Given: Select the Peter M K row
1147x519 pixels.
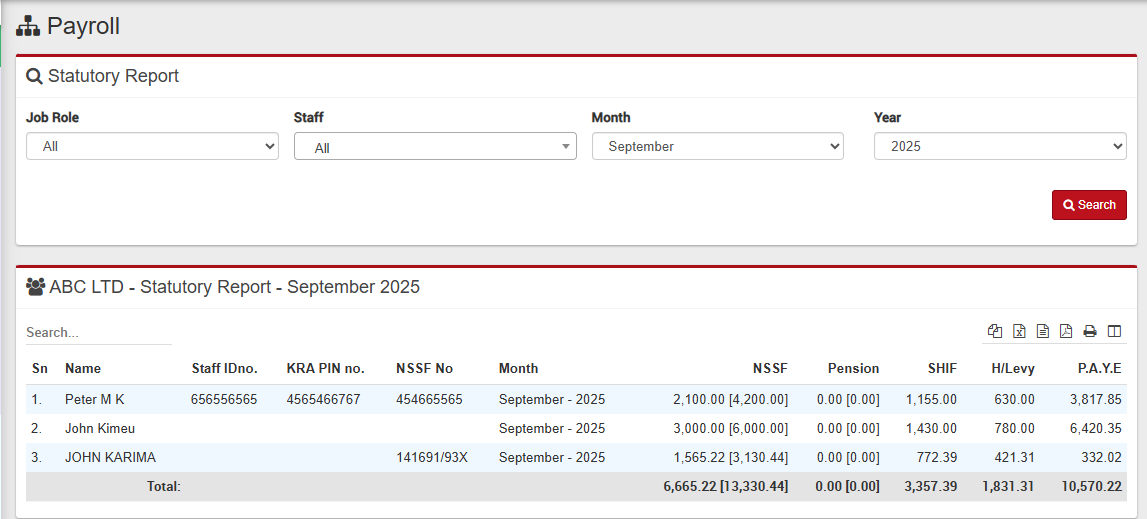Looking at the screenshot, I should tap(95, 399).
